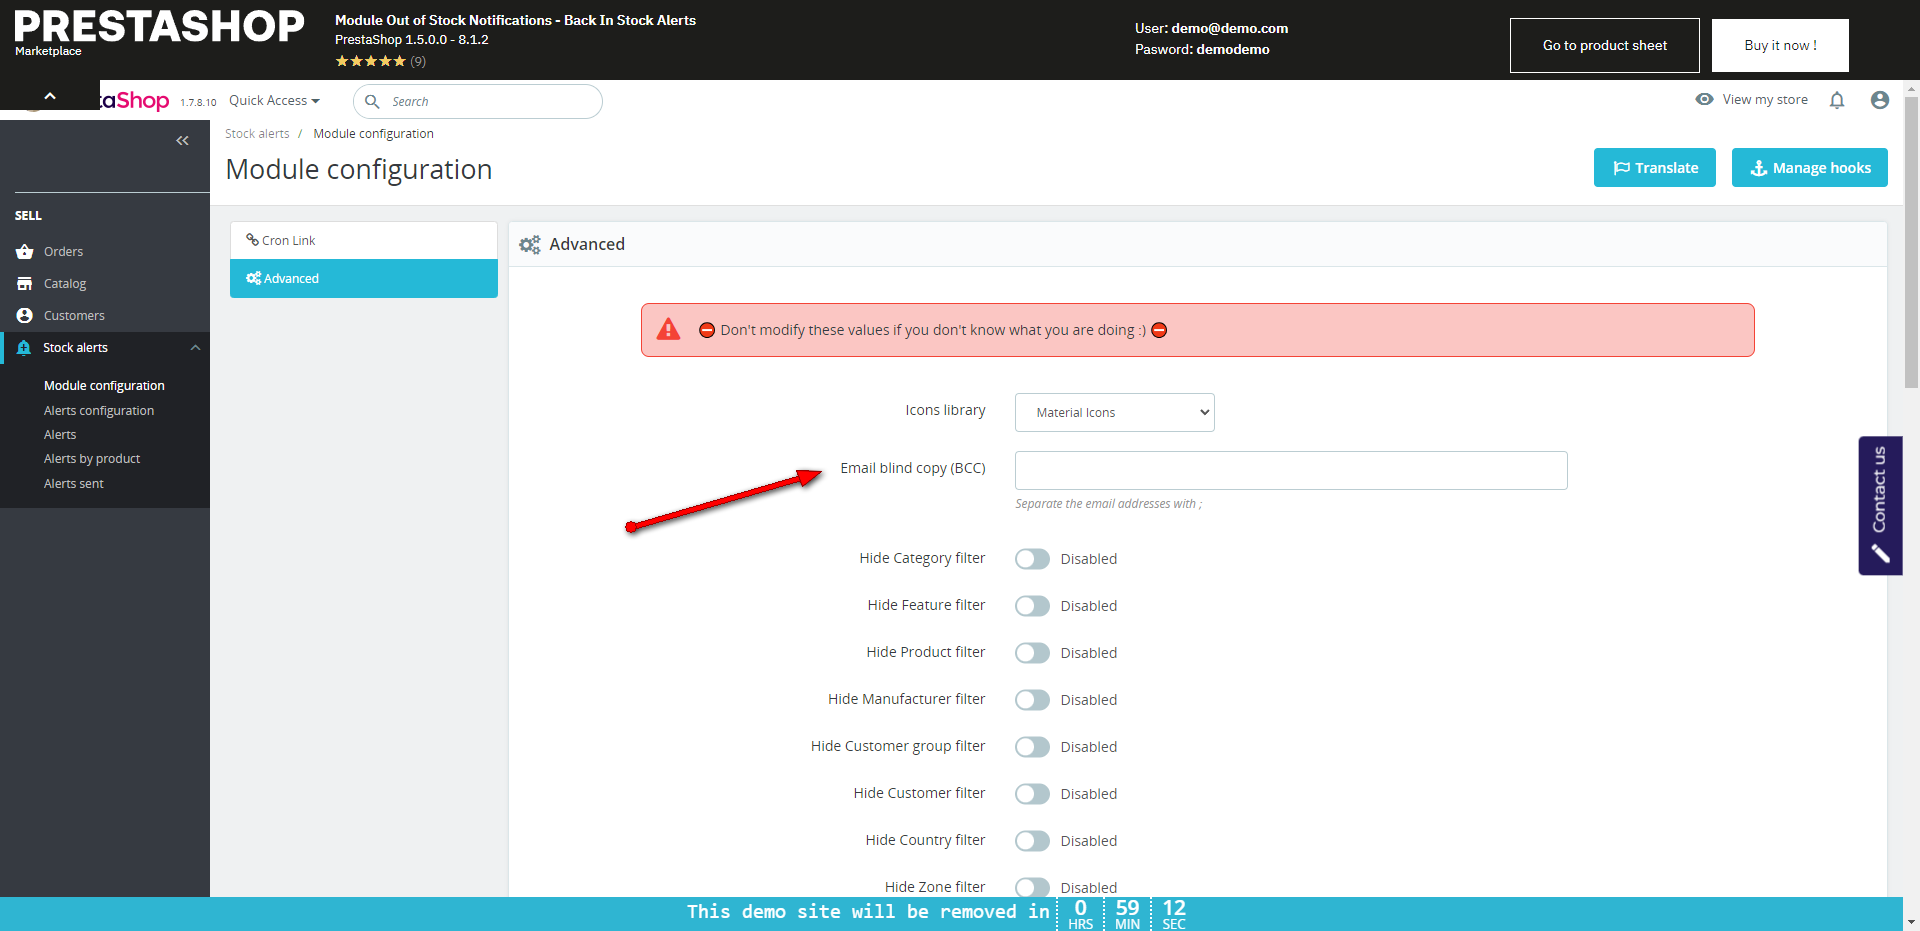Click the gears icon in Advanced tab
This screenshot has width=1920, height=931.
tap(253, 278)
